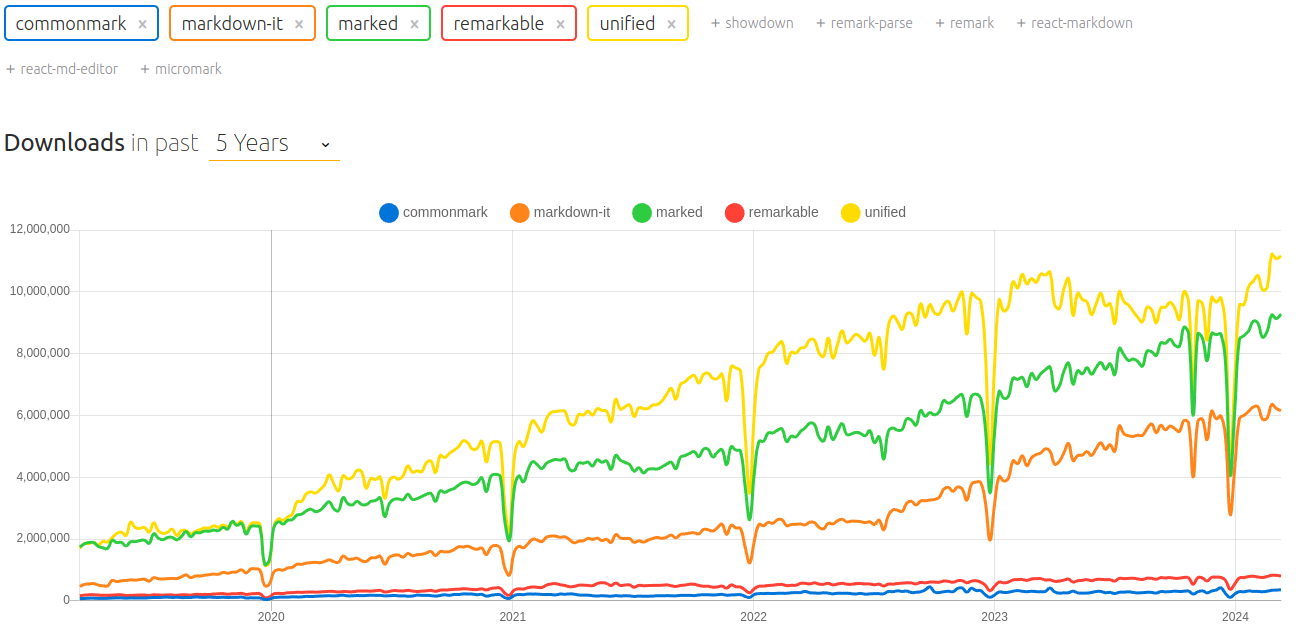
Task: Remove remarkable from the comparison
Action: [561, 22]
